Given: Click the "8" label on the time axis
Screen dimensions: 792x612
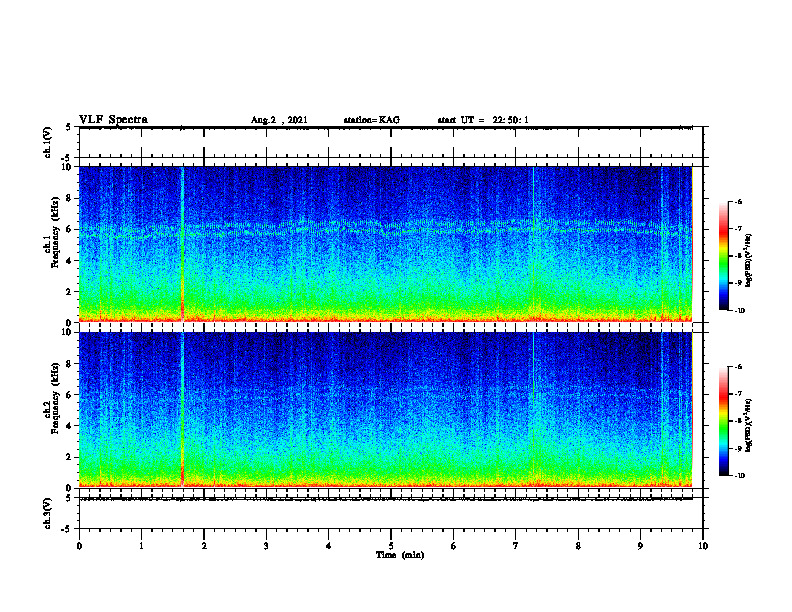Looking at the screenshot, I should (578, 546).
